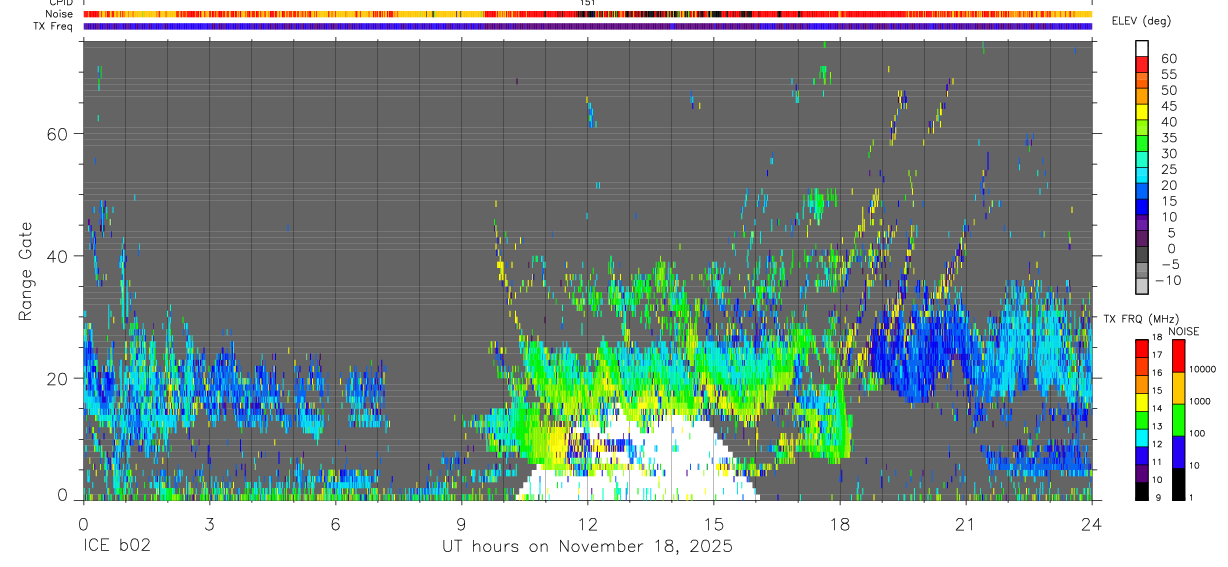1228x567 pixels.
Task: Click the yellow swatch in NOISE colorbar
Action: coord(1178,388)
